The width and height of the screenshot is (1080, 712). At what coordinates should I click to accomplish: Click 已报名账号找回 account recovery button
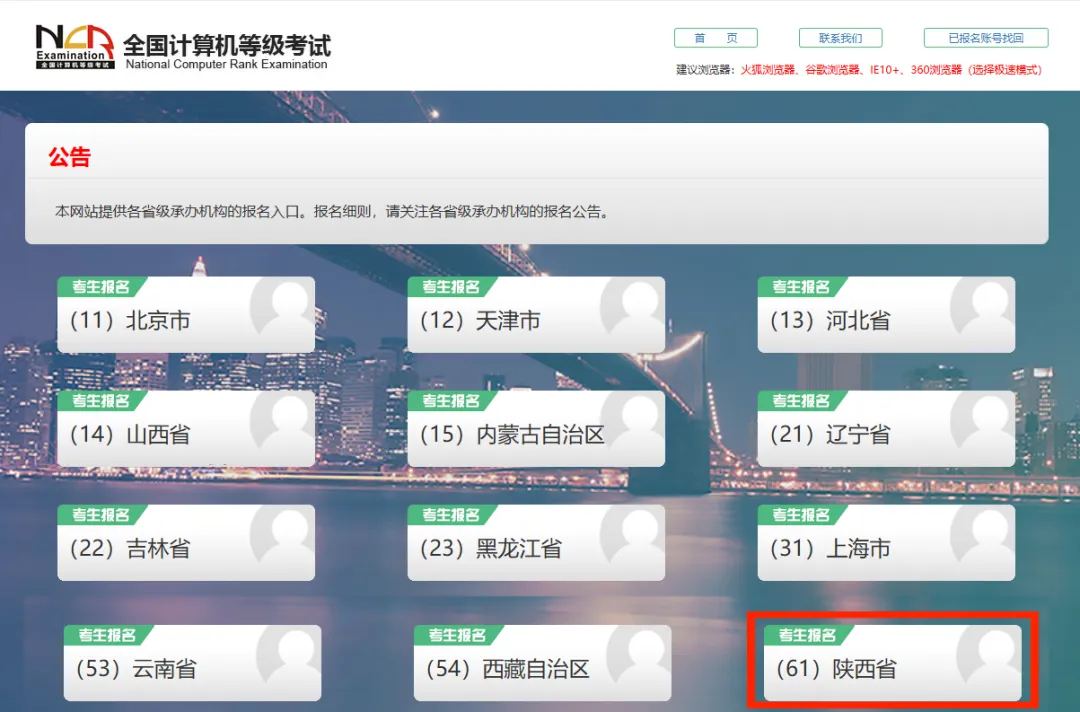click(984, 37)
